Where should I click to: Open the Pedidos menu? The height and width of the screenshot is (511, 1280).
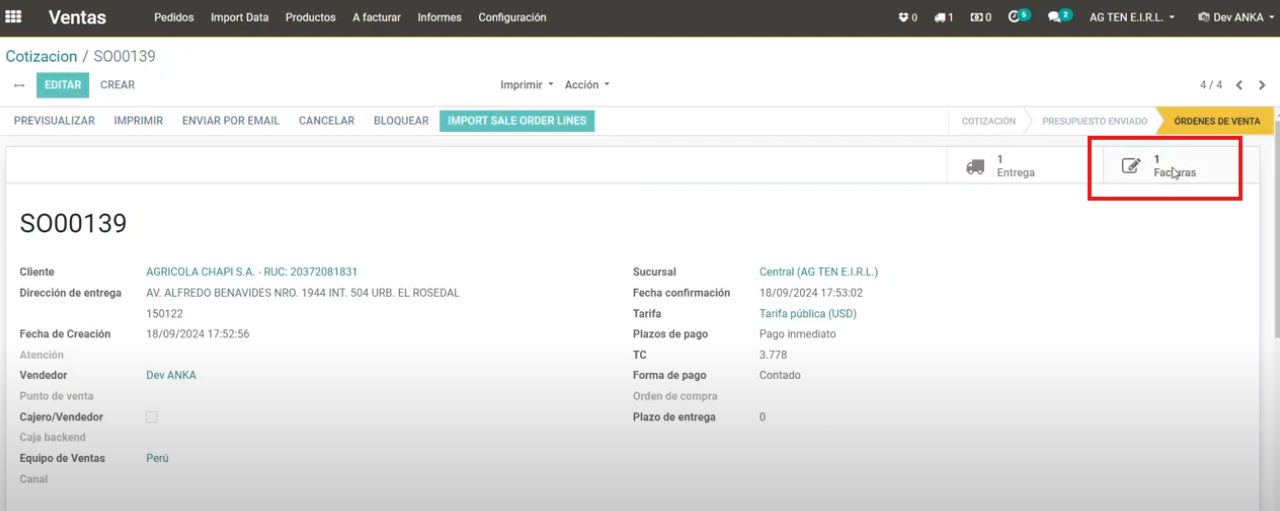(x=174, y=17)
